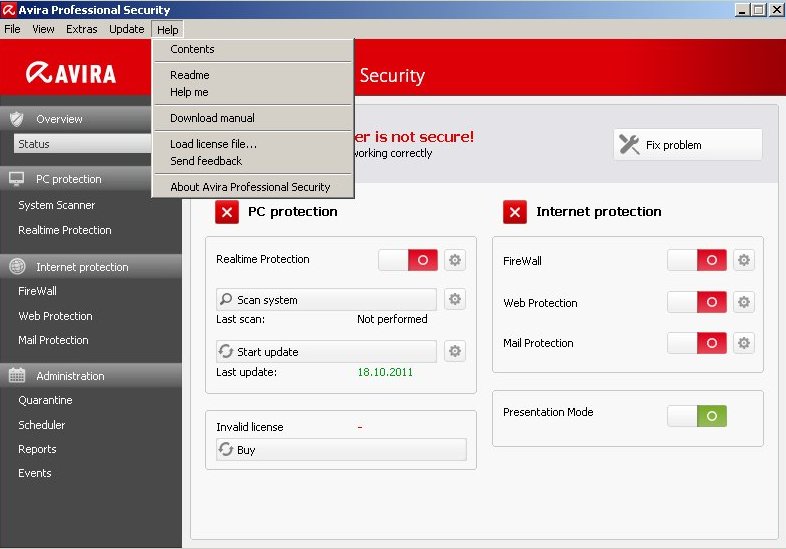Screen dimensions: 786x549
Task: Click the Buy license button
Action: (x=341, y=449)
